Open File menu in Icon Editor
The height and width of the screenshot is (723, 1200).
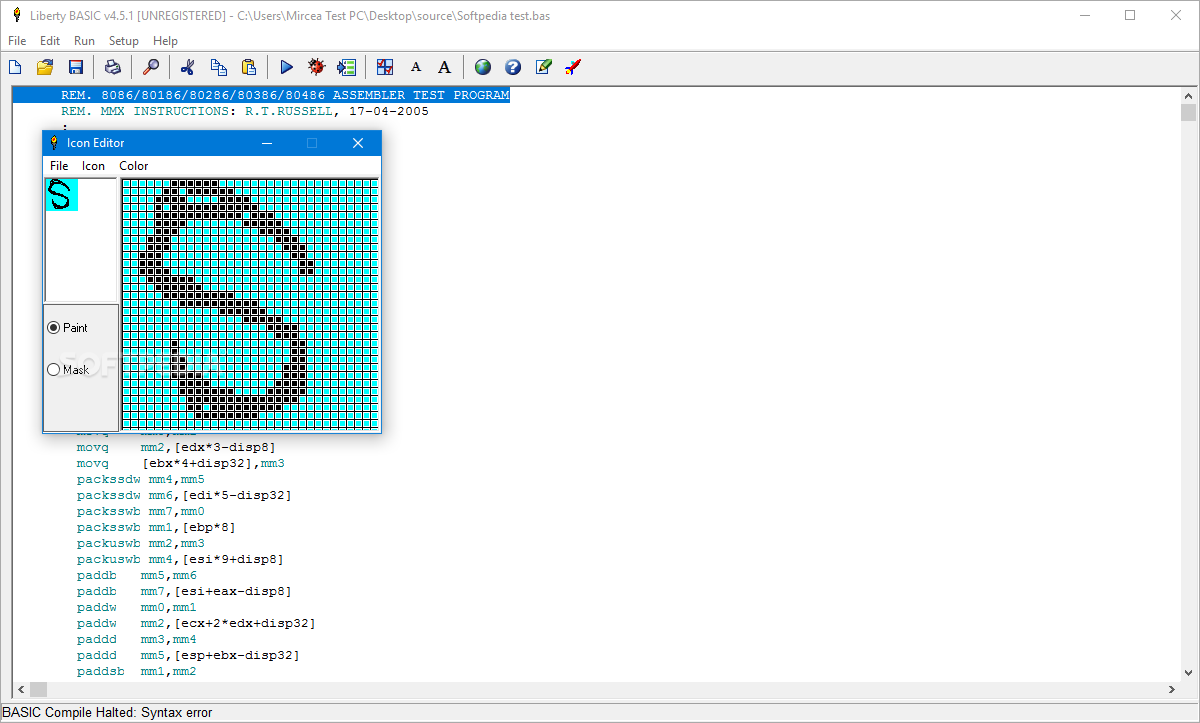tap(59, 166)
